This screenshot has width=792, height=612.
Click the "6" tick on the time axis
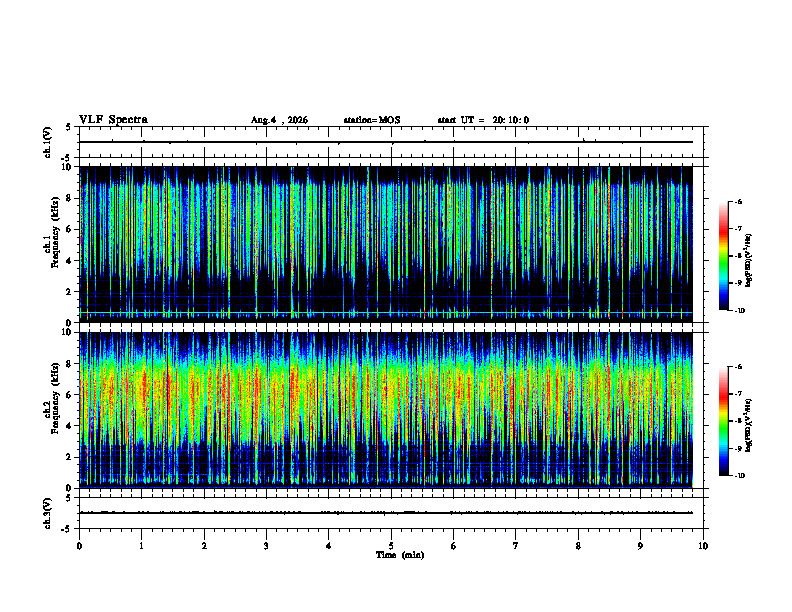pos(453,546)
